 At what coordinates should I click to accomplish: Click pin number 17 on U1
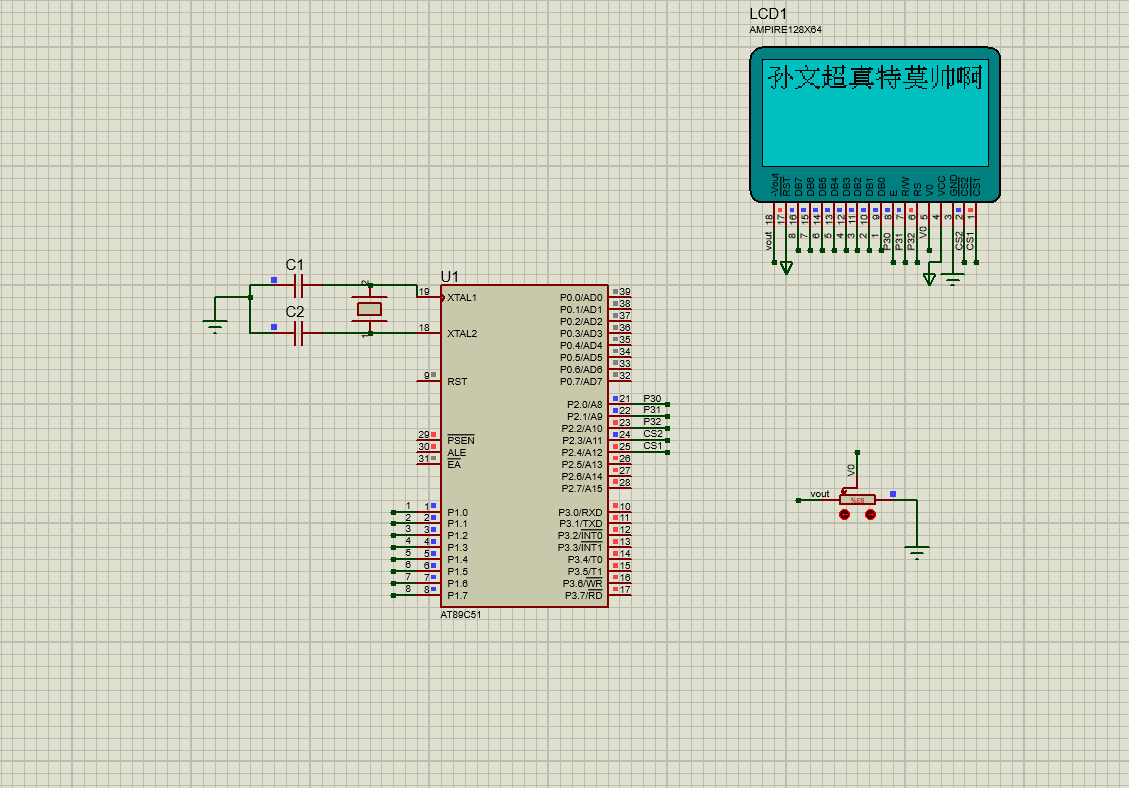[x=624, y=589]
